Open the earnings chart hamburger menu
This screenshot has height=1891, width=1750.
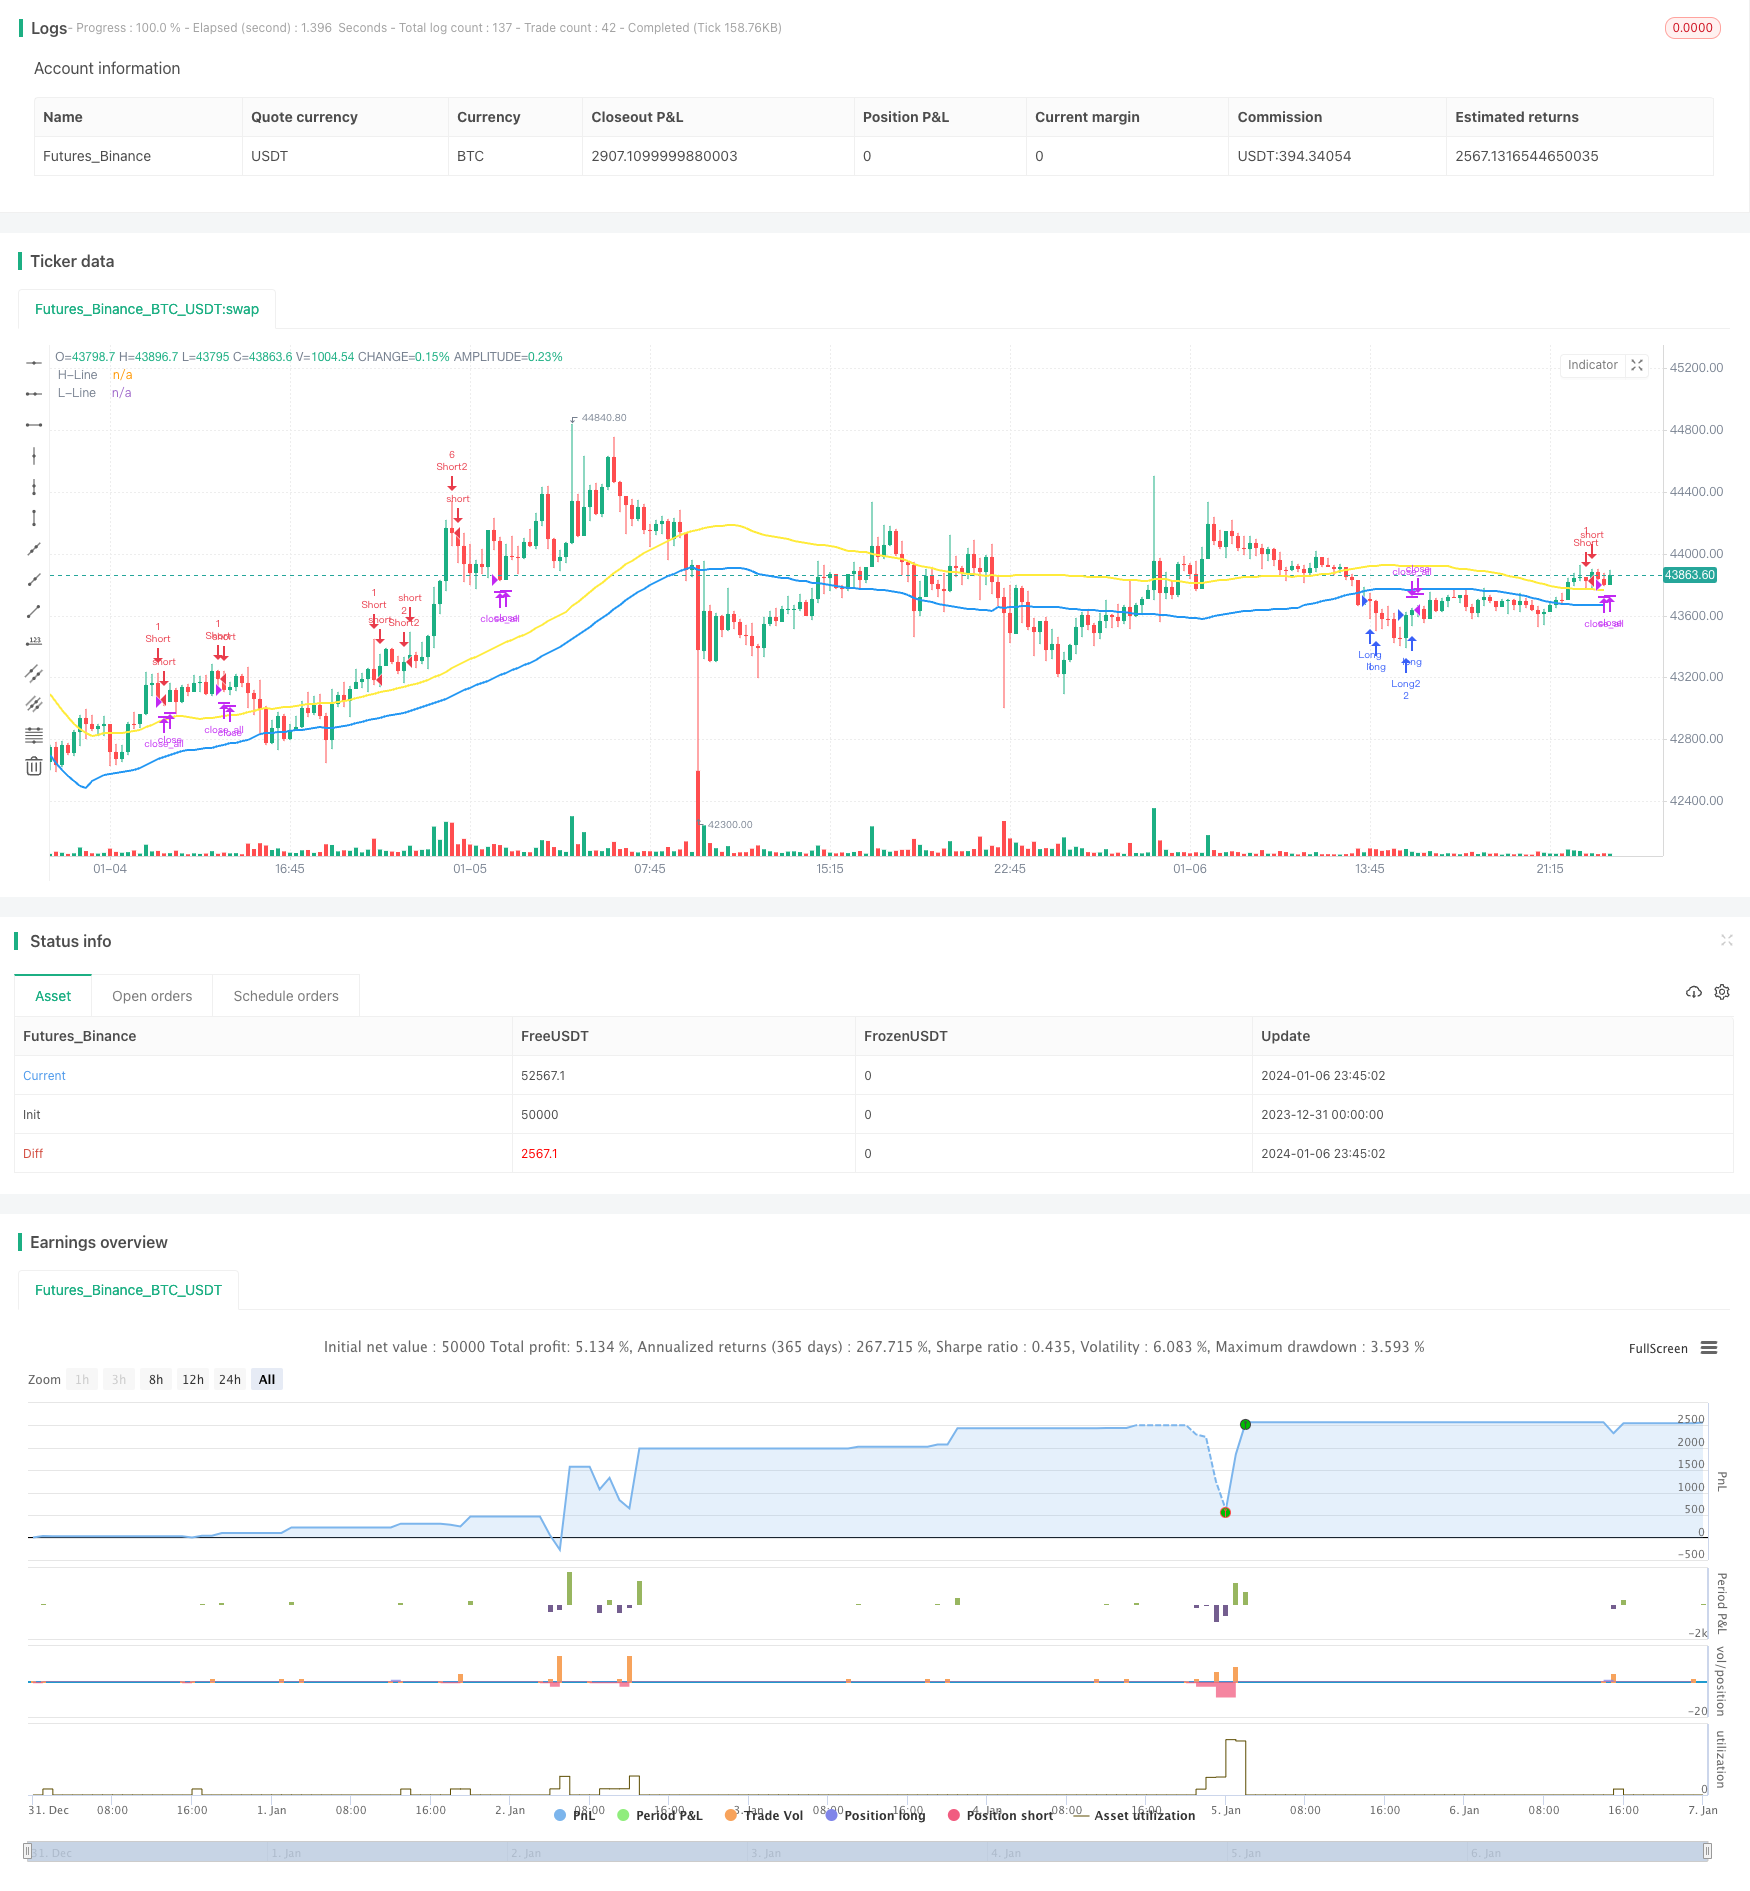tap(1709, 1348)
